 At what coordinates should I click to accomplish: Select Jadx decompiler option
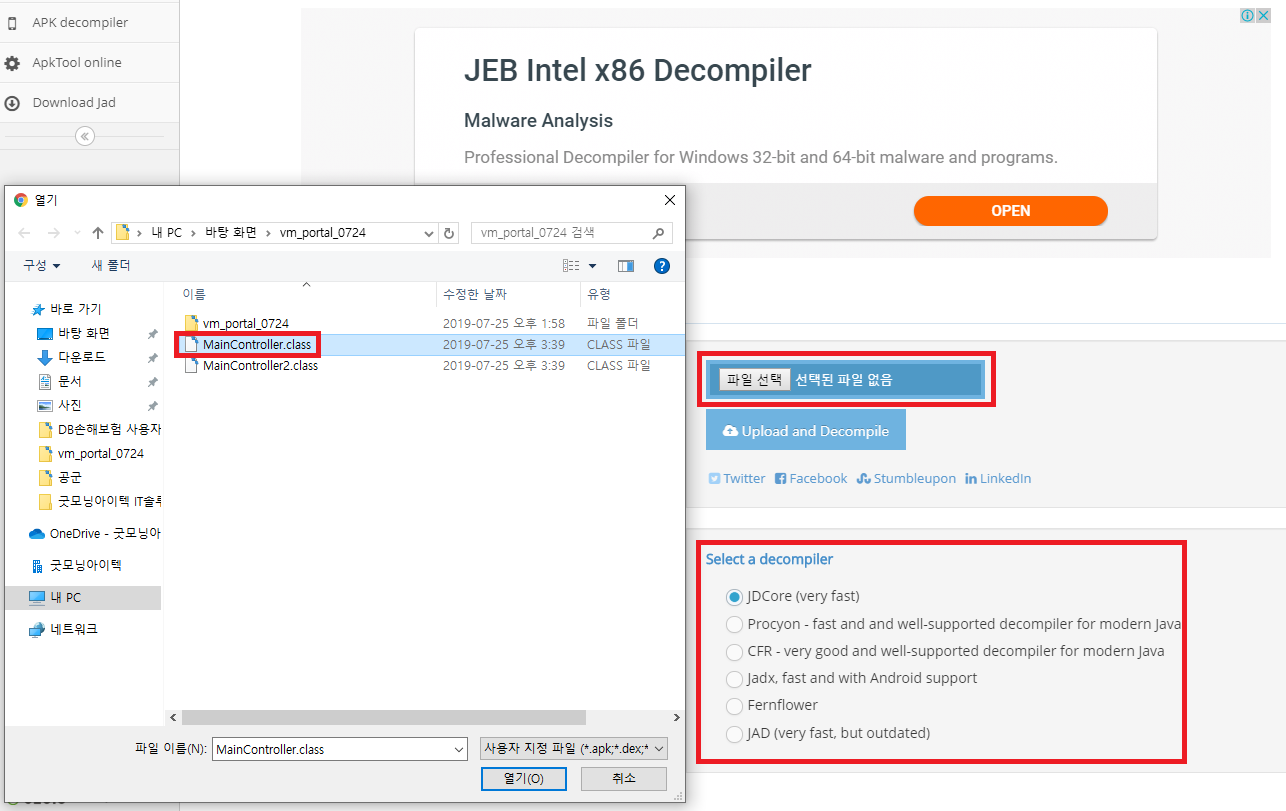(735, 678)
